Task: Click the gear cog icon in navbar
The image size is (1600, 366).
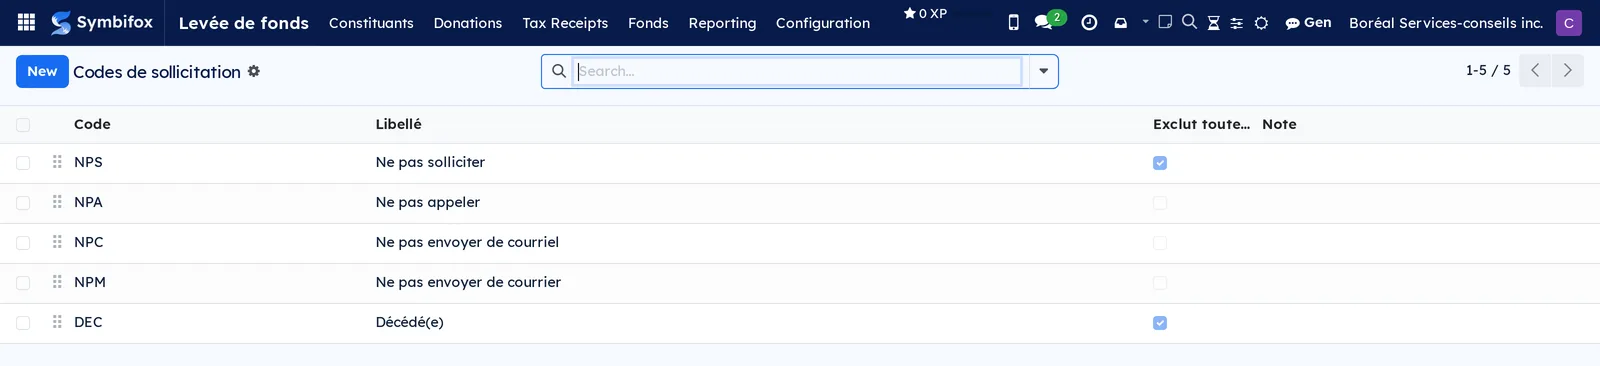Action: [x=1261, y=23]
